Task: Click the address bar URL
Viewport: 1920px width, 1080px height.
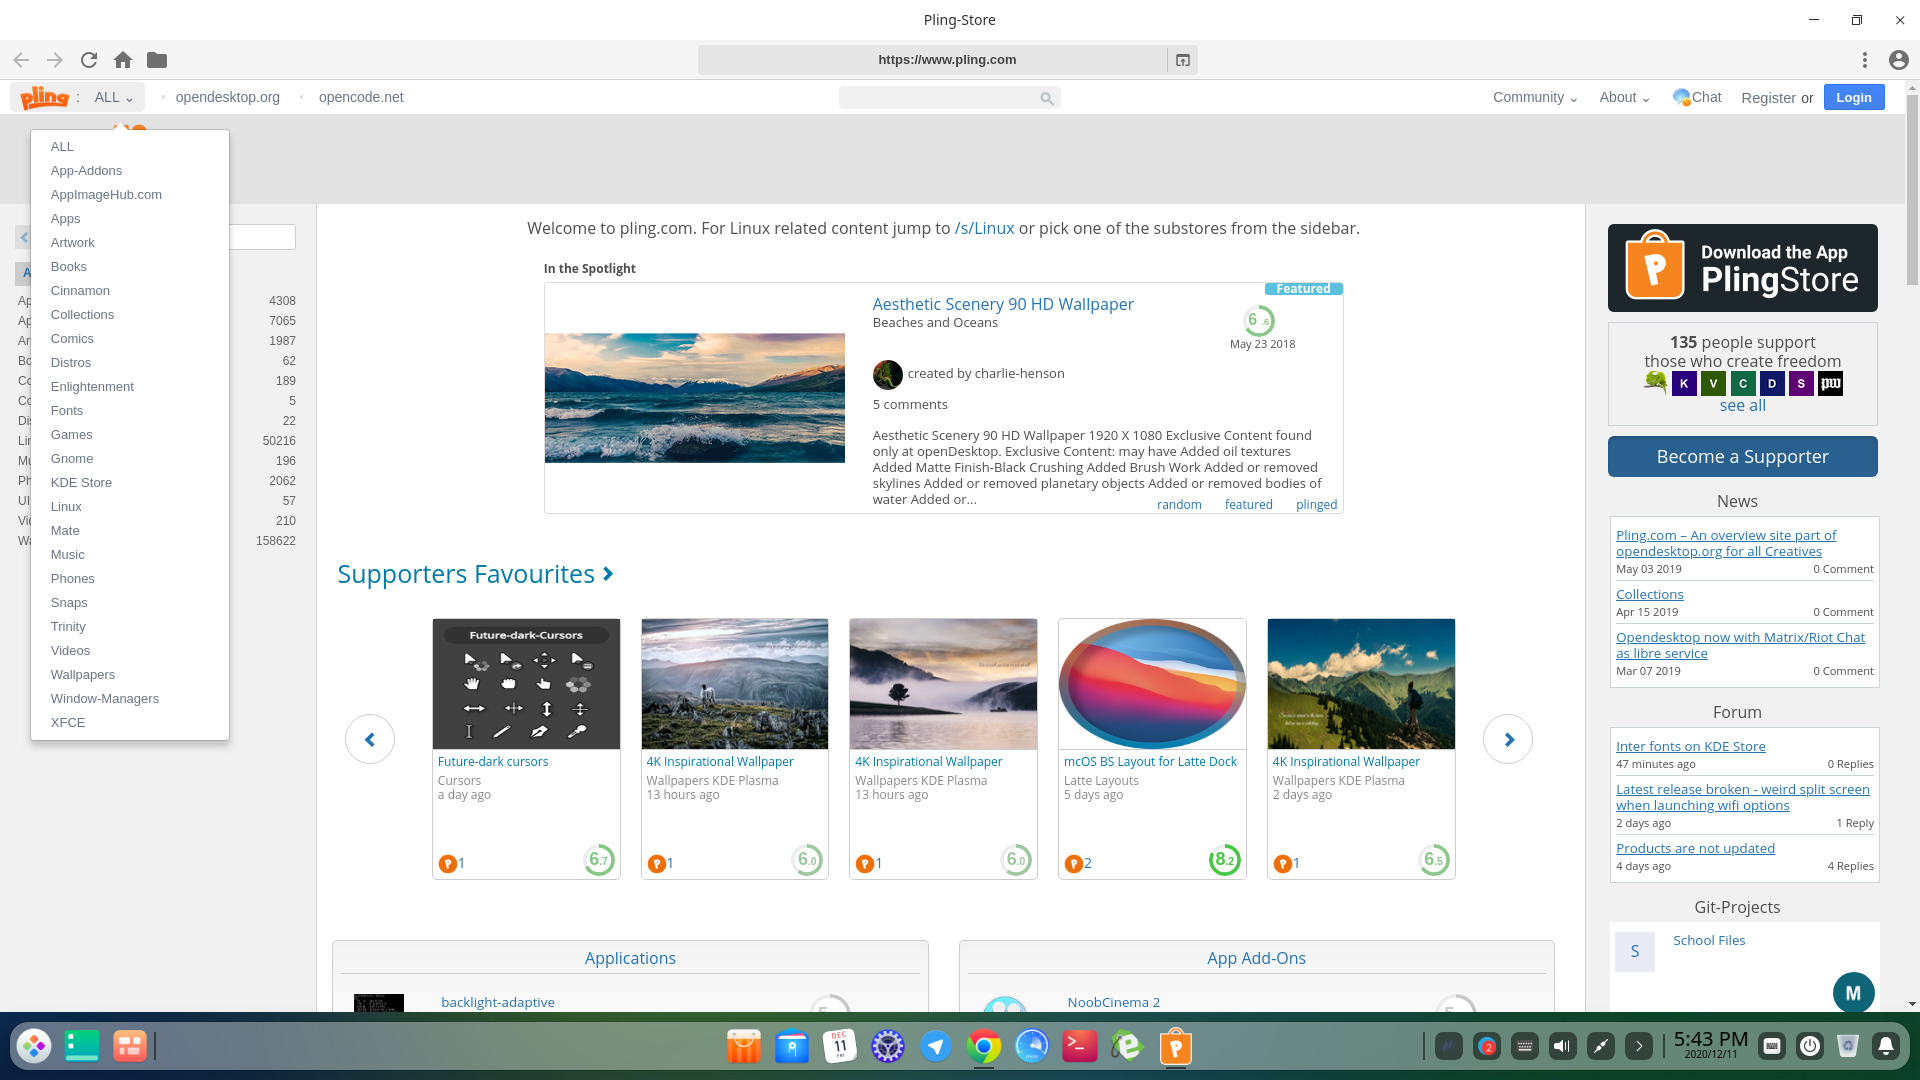Action: click(947, 60)
